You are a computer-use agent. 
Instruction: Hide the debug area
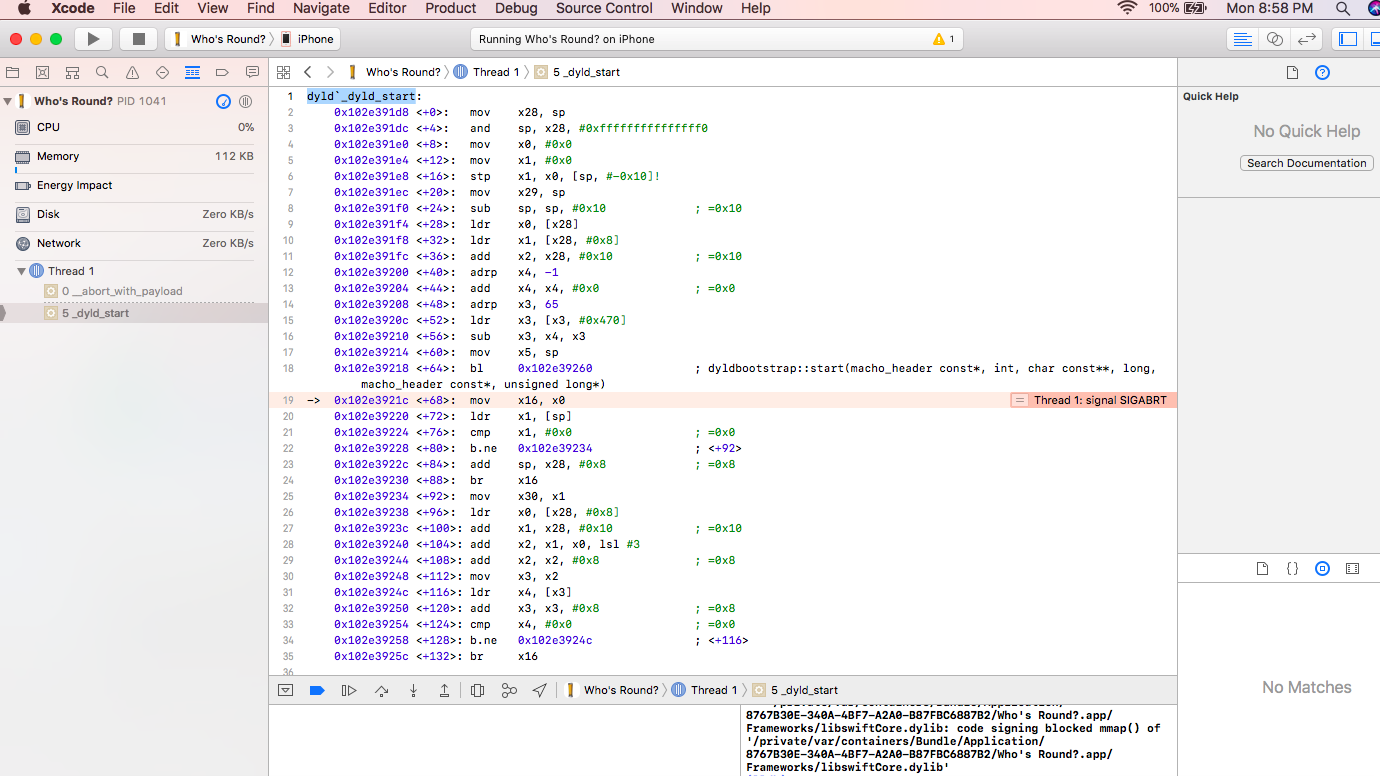click(x=286, y=690)
